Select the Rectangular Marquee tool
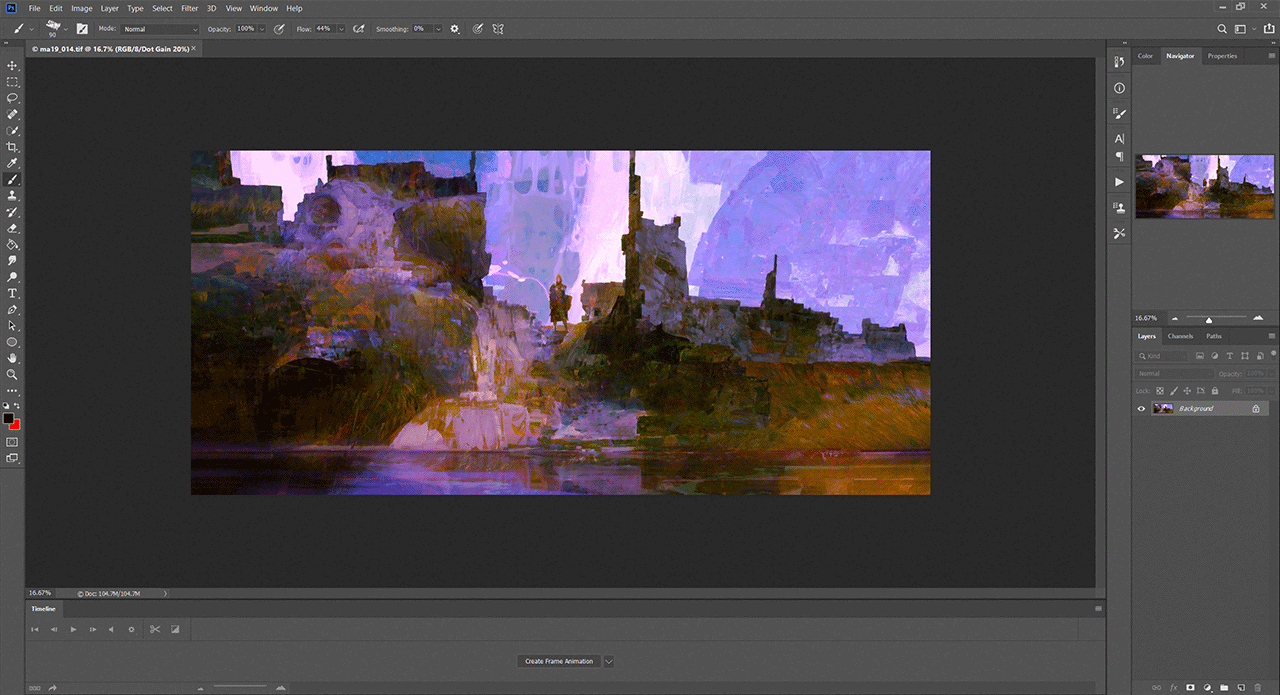The image size is (1280, 695). [12, 82]
